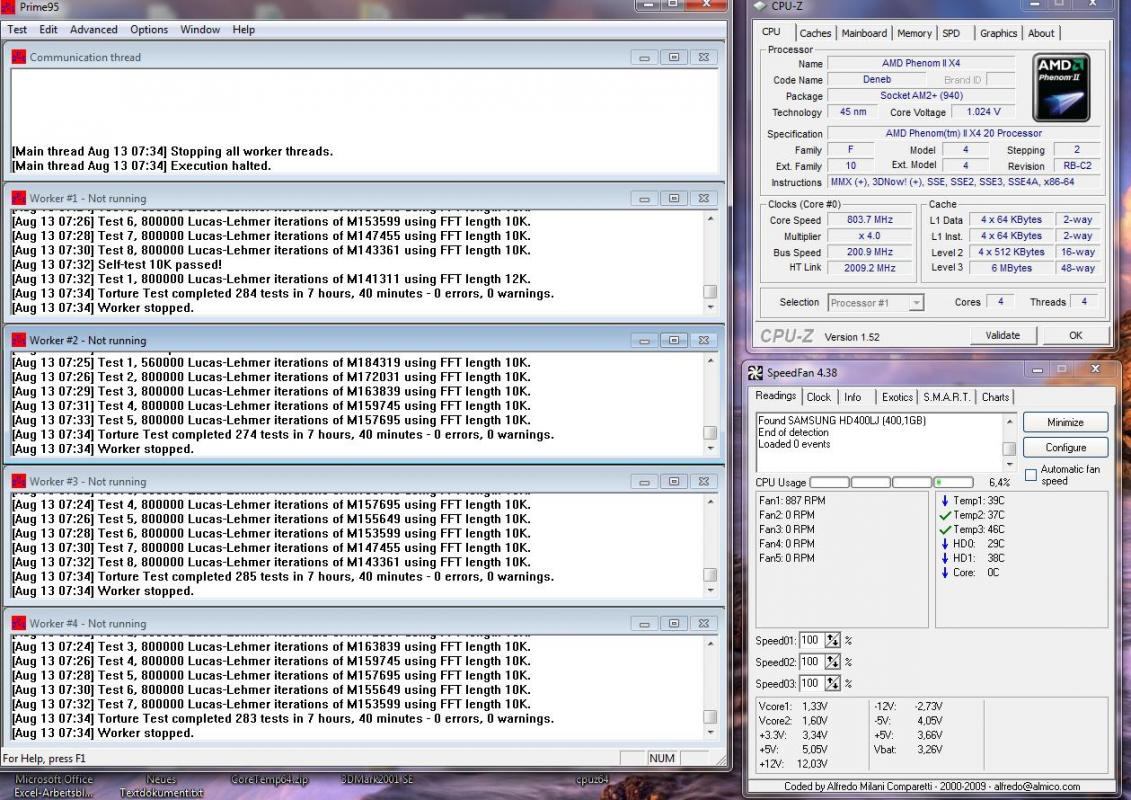Click the HD1 down-arrow status icon
Screen dimensions: 1131x800
coord(945,558)
